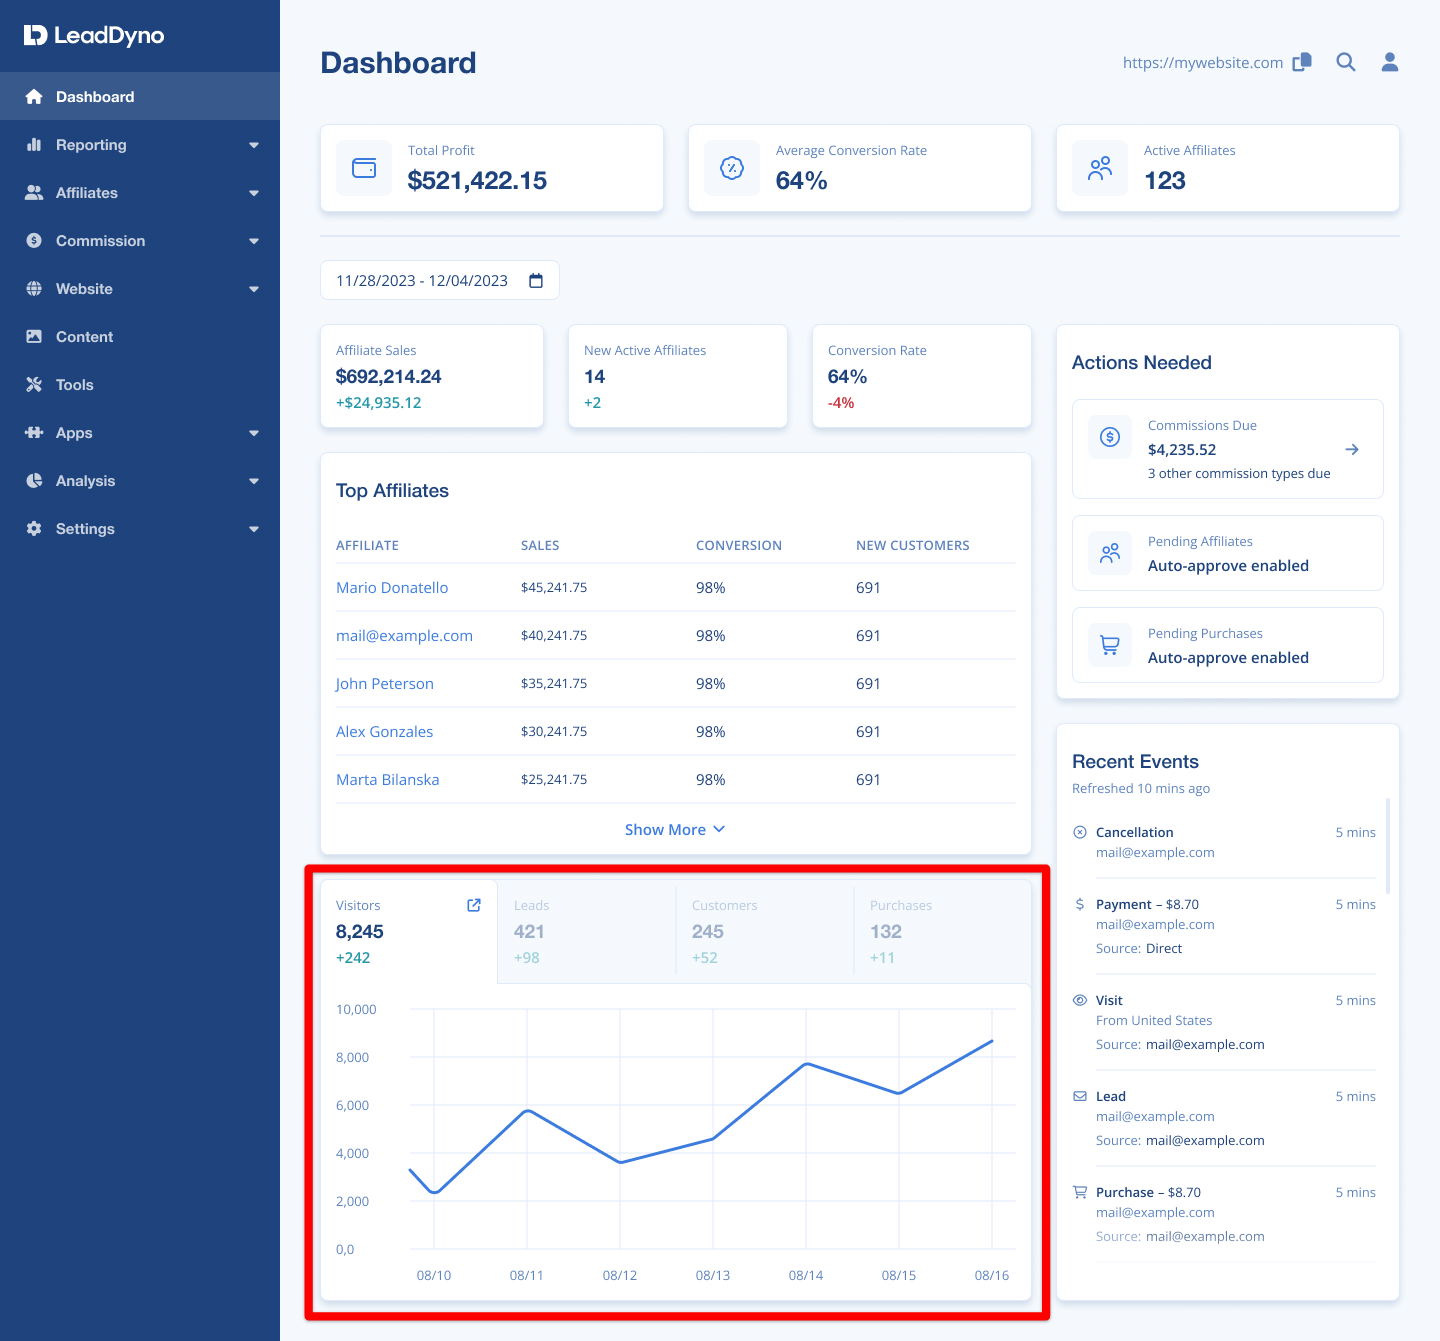Expand the Apps menu arrow

coord(254,433)
